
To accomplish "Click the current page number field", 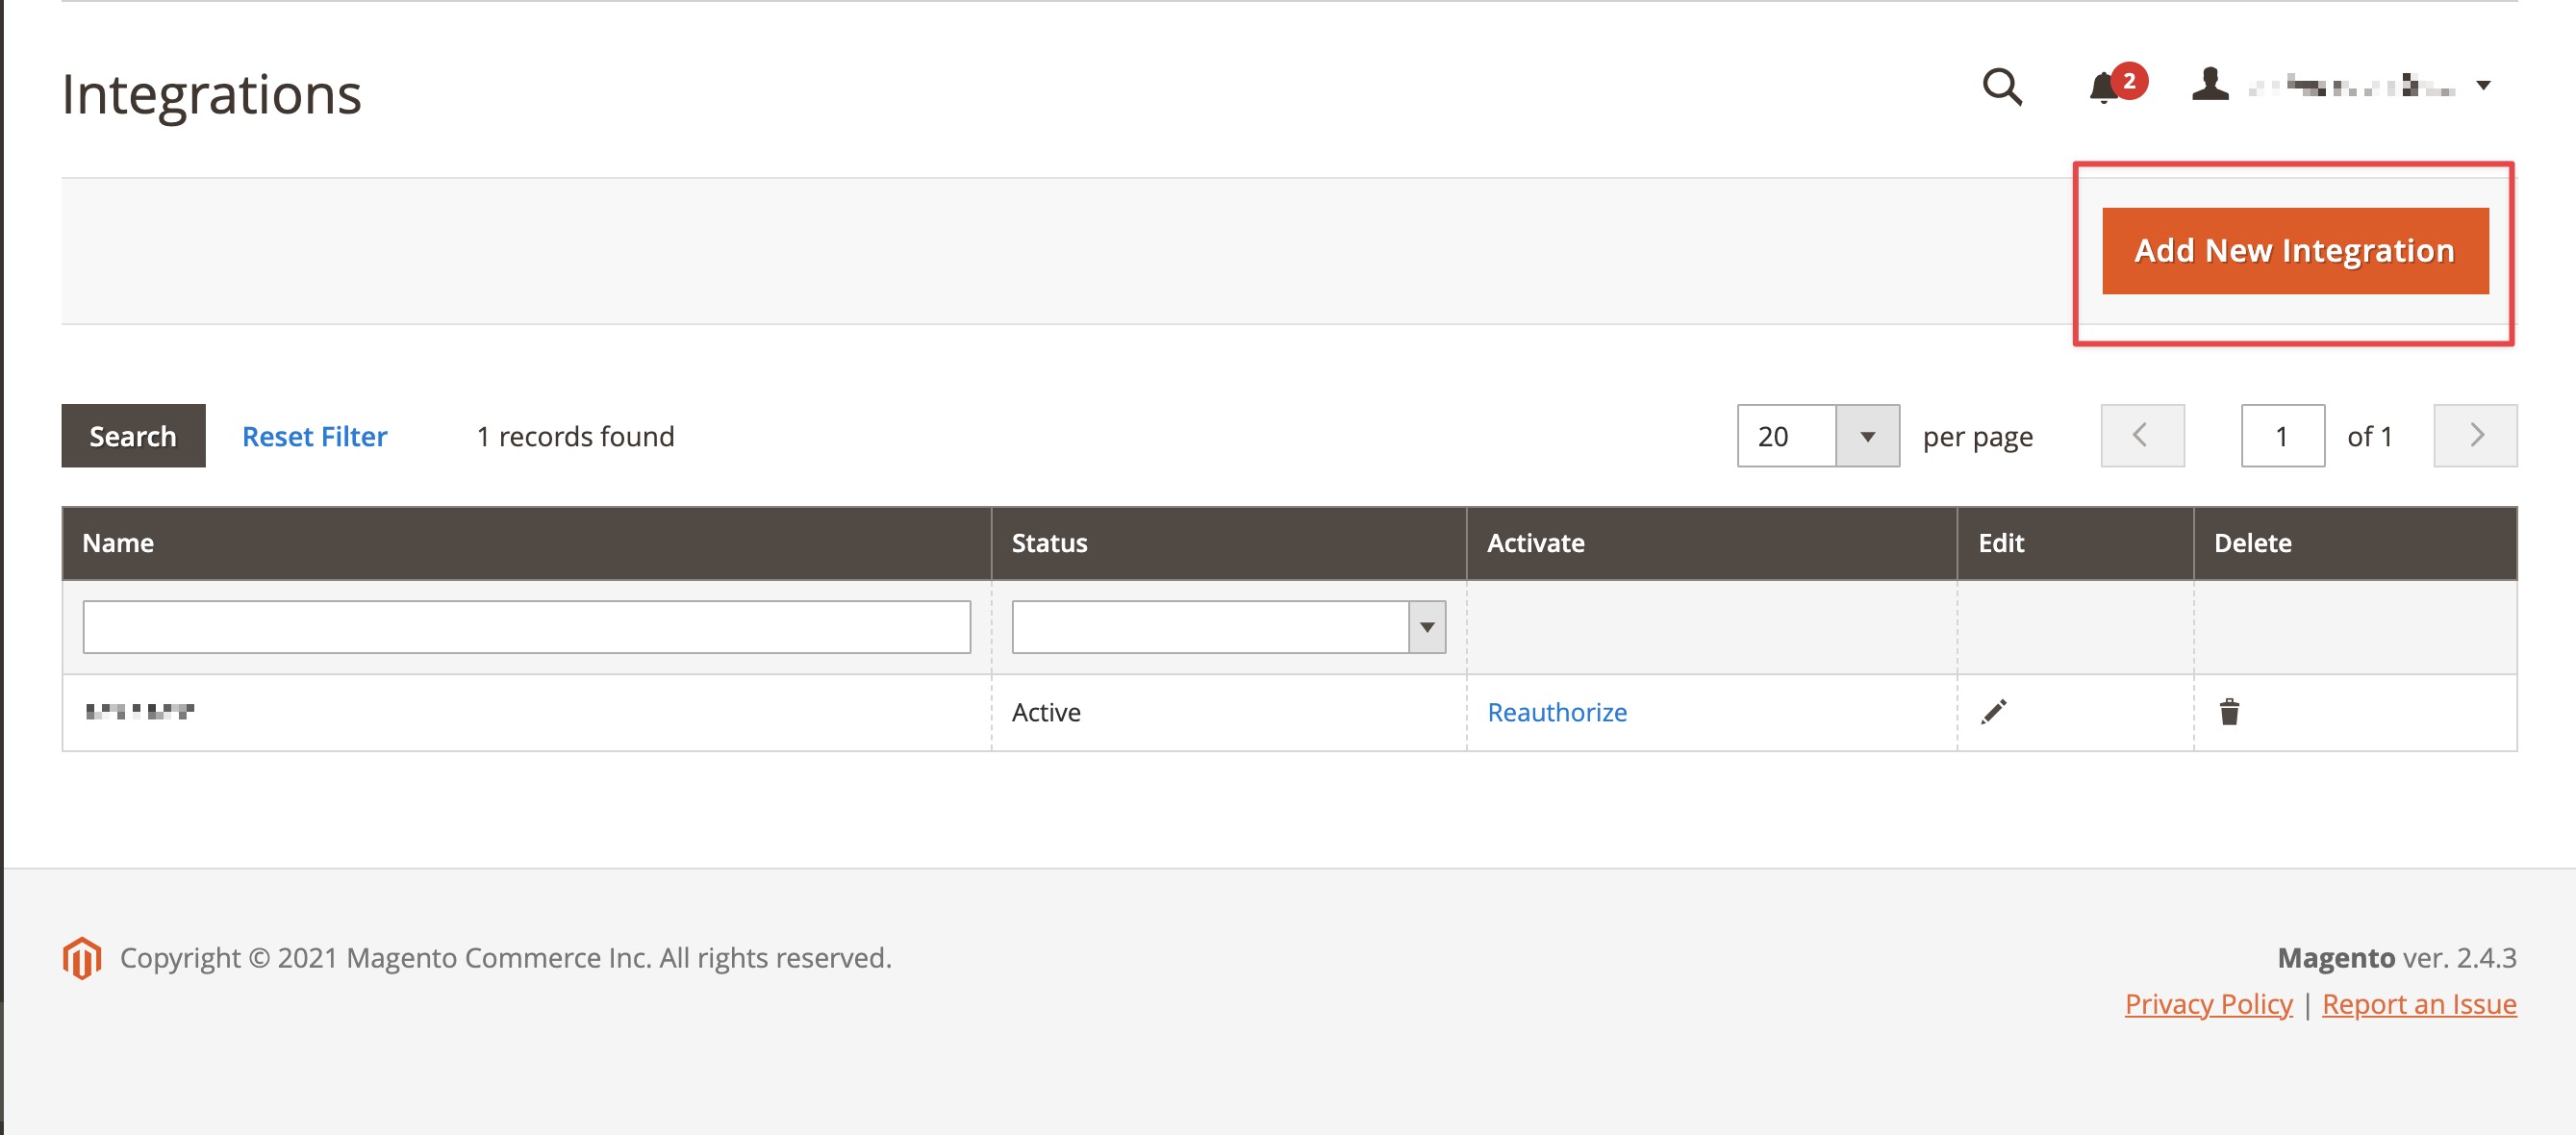I will pos(2282,436).
